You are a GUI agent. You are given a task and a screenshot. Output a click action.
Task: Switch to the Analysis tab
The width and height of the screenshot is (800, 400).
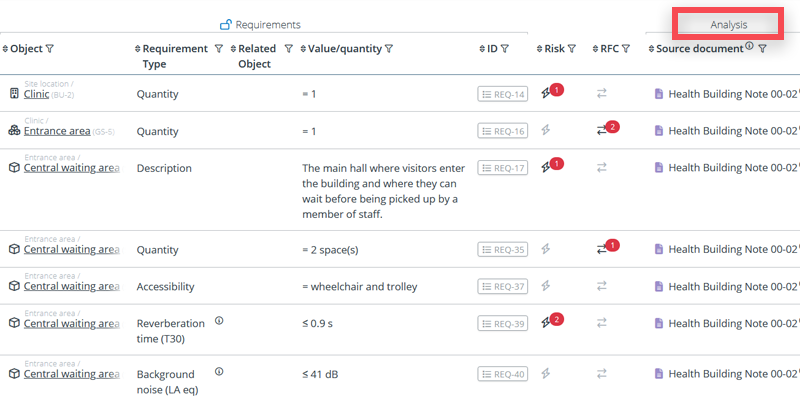[727, 24]
